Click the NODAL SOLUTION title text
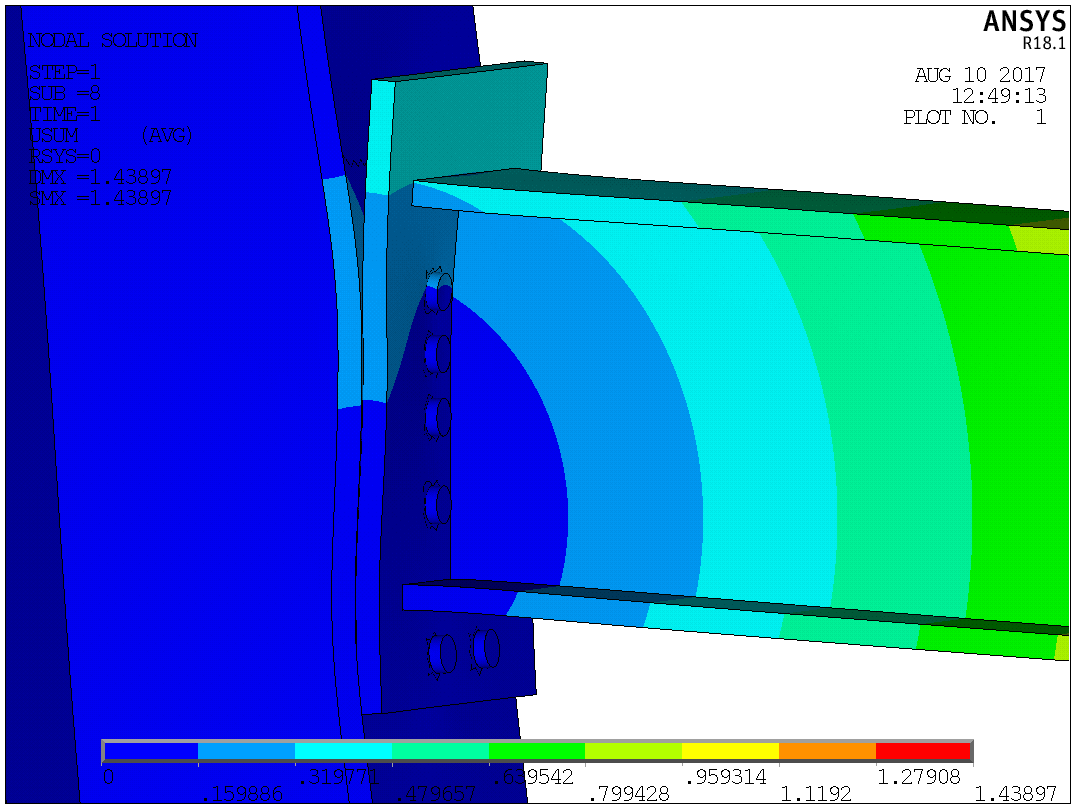The image size is (1077, 810). click(113, 41)
